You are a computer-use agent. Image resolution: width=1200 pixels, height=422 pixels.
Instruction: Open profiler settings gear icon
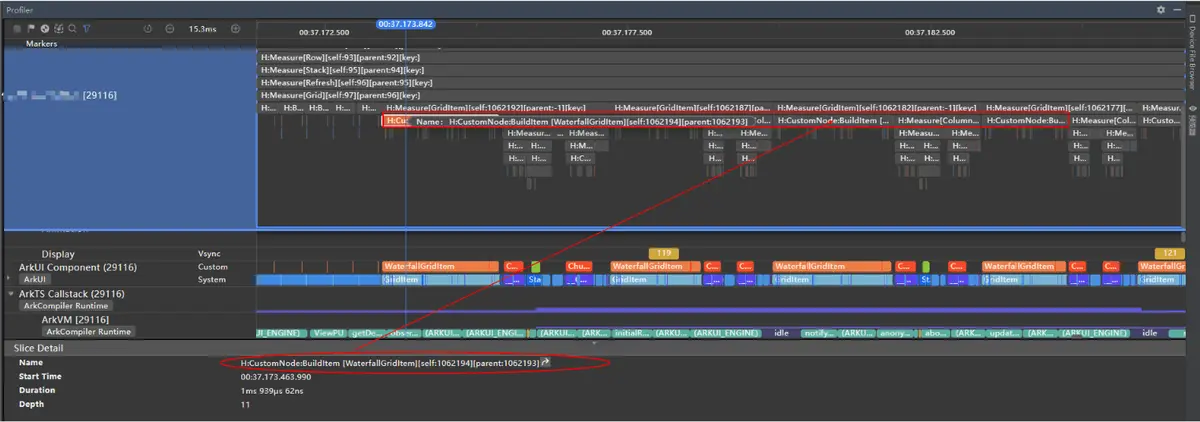[1161, 8]
